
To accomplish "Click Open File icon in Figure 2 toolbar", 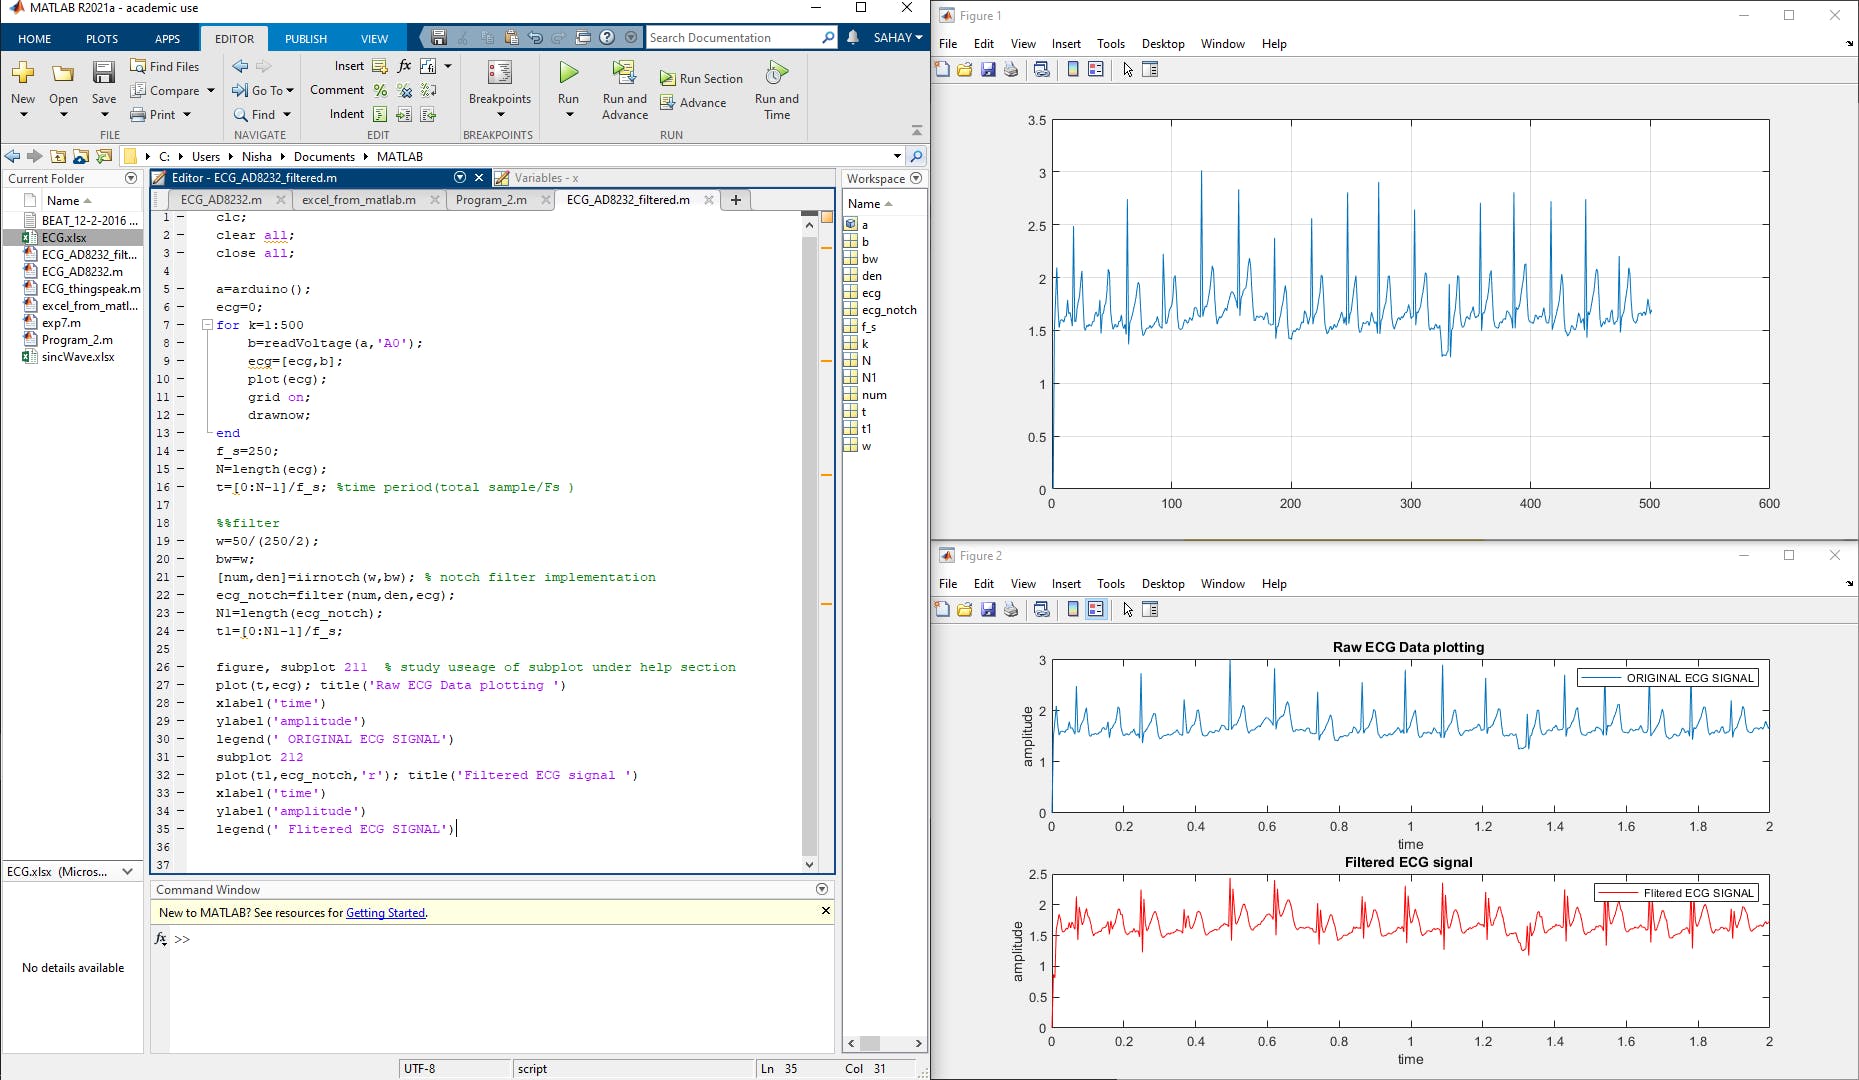I will (x=965, y=609).
